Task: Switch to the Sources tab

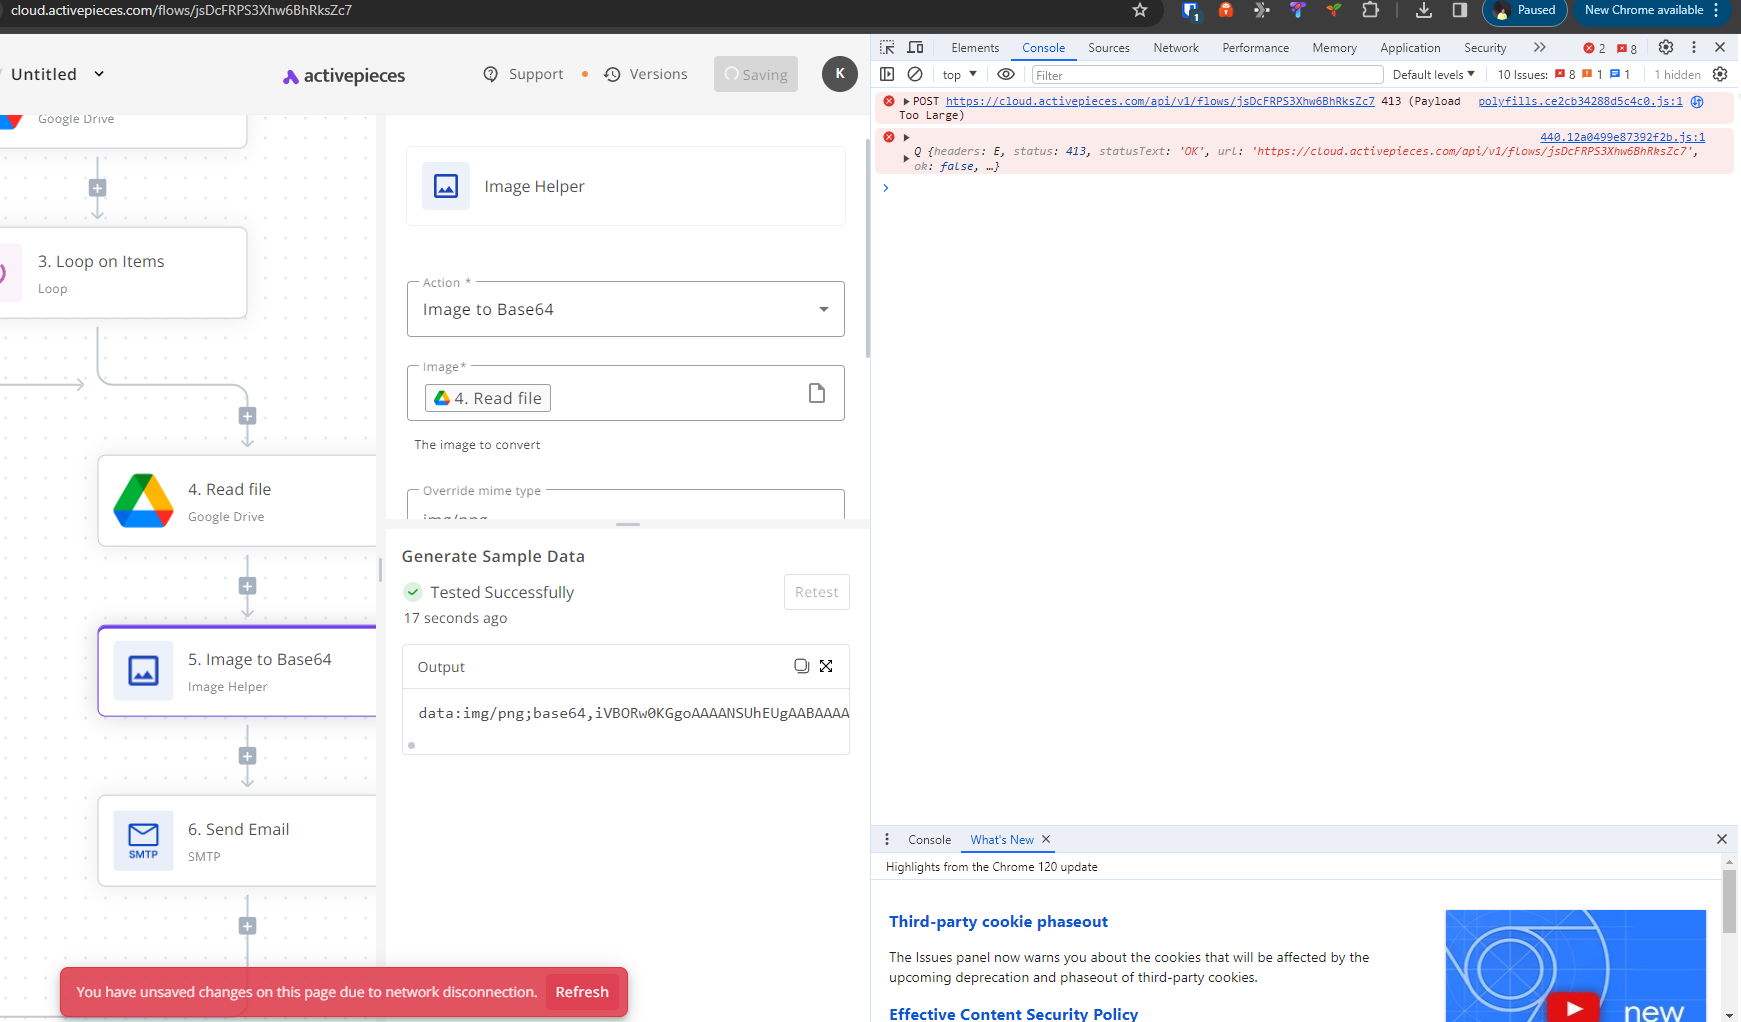Action: pyautogui.click(x=1108, y=48)
